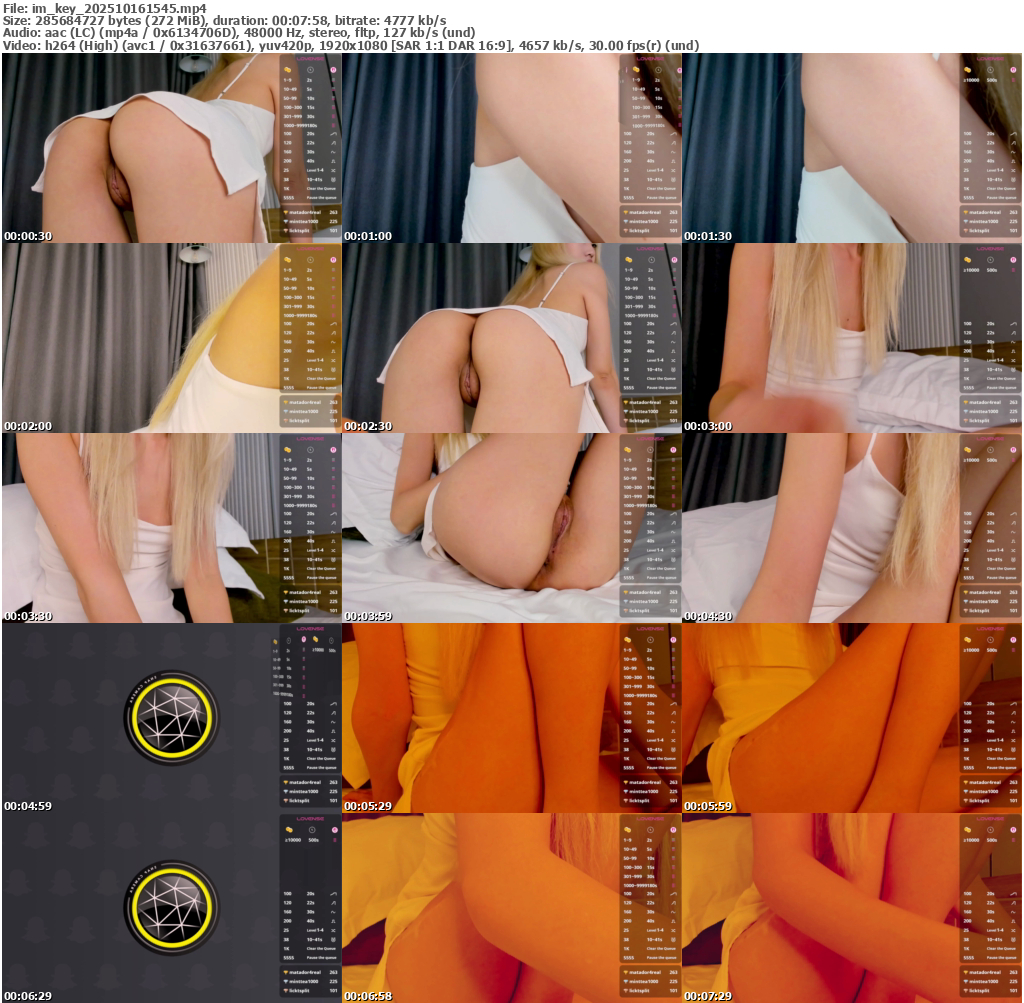Open the frame at timestamp 00:01:30

coord(852,148)
